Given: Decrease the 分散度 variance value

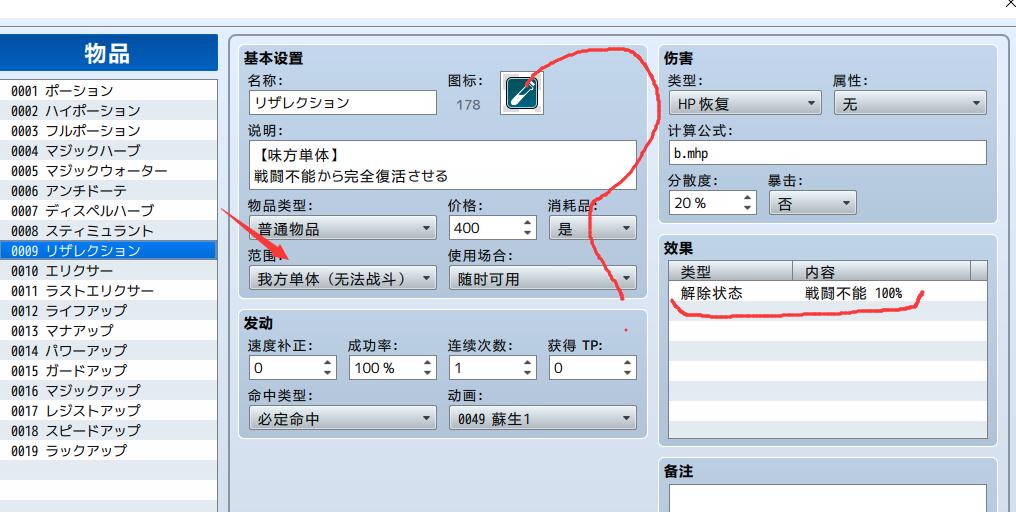Looking at the screenshot, I should pyautogui.click(x=748, y=208).
